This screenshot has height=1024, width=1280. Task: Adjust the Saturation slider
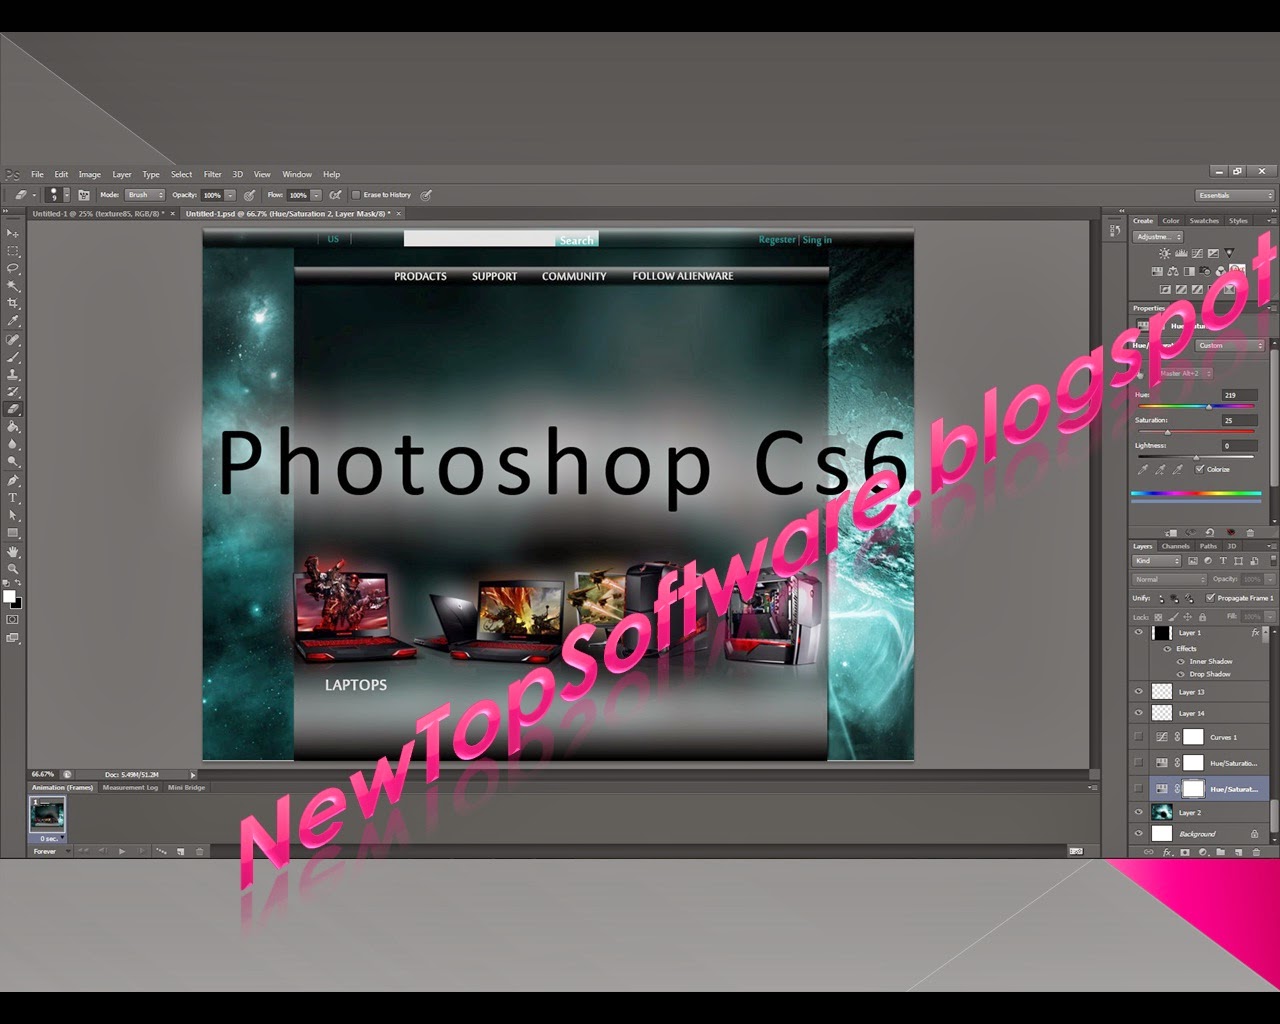coord(1167,432)
